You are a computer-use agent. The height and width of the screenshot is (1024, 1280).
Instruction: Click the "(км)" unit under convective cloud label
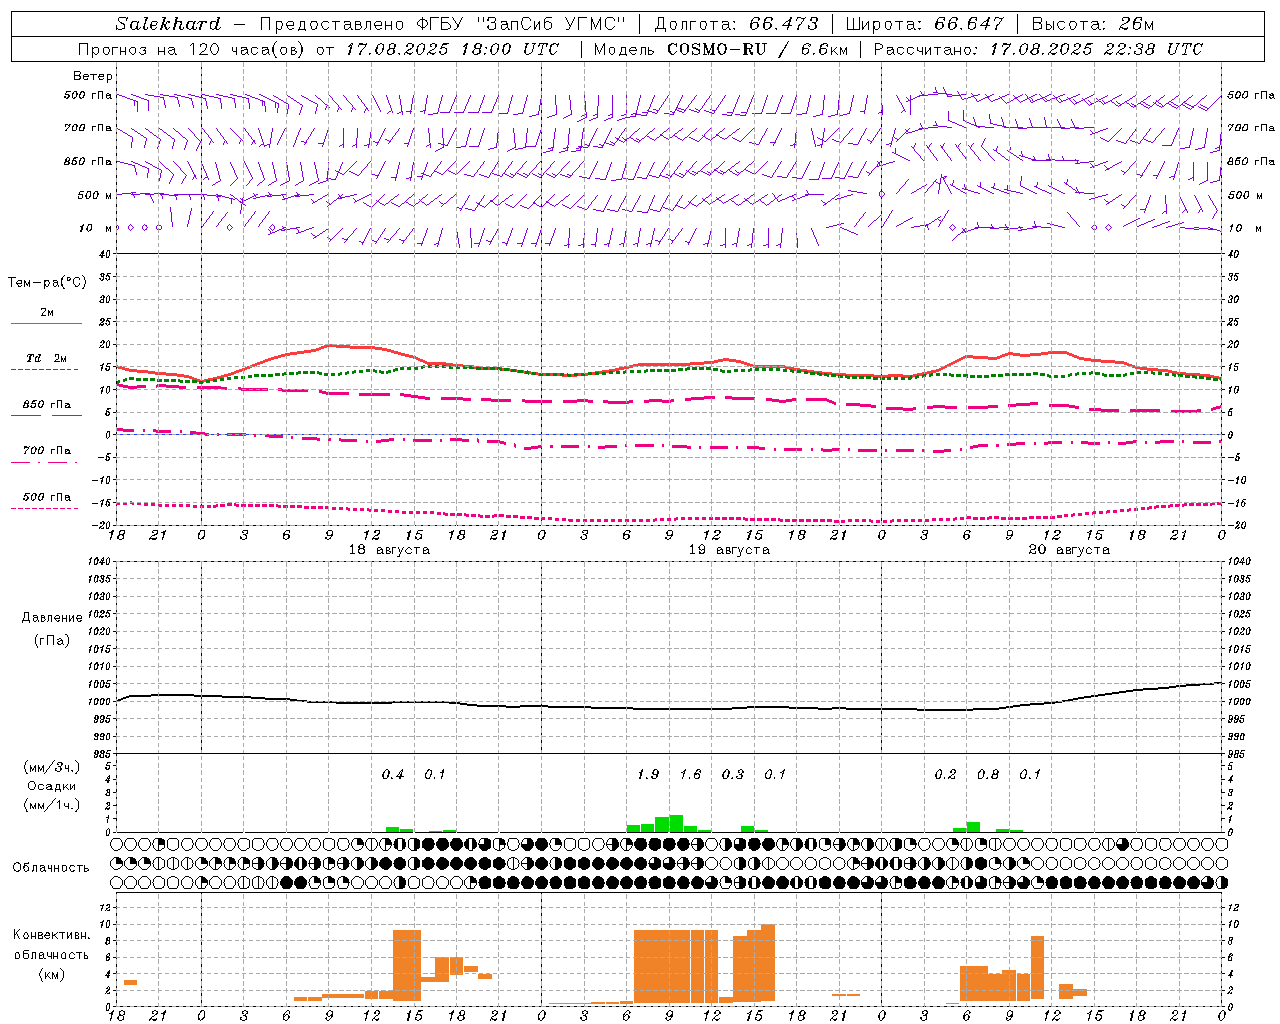click(52, 974)
